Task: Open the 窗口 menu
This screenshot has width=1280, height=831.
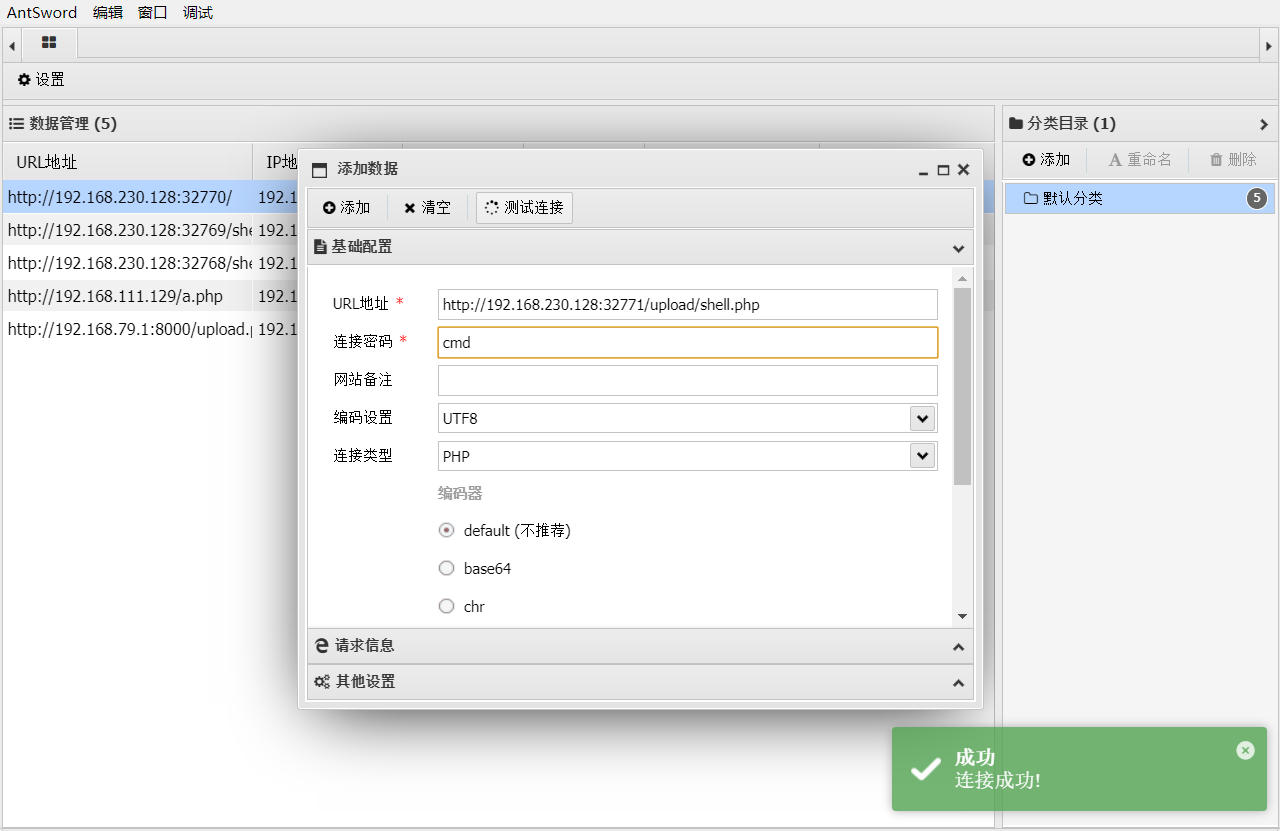Action: [x=153, y=13]
